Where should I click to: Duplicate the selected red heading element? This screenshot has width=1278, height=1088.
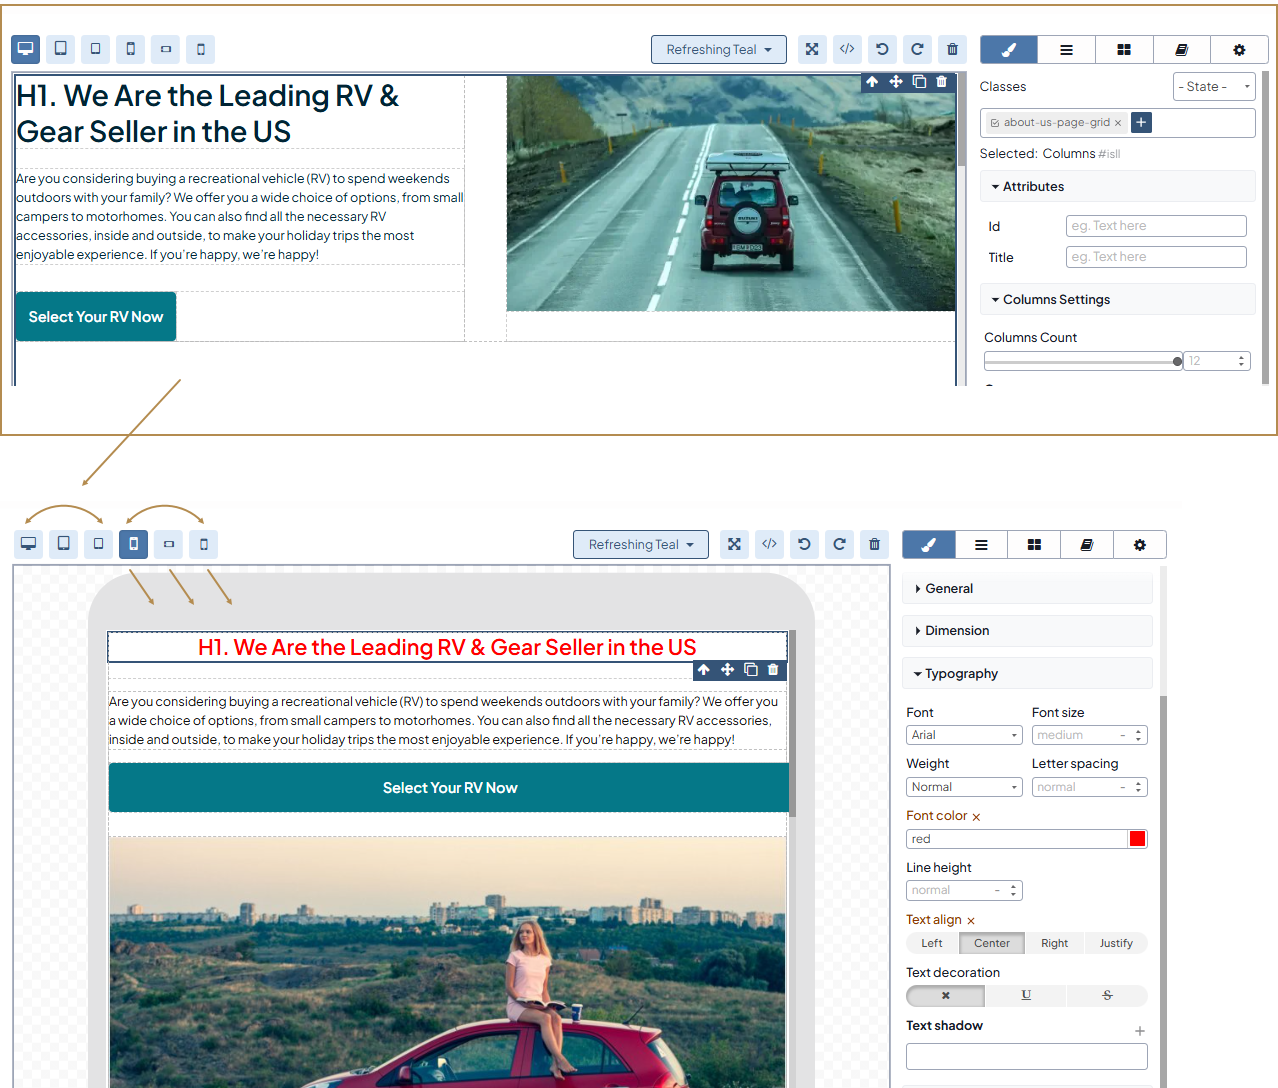(750, 670)
